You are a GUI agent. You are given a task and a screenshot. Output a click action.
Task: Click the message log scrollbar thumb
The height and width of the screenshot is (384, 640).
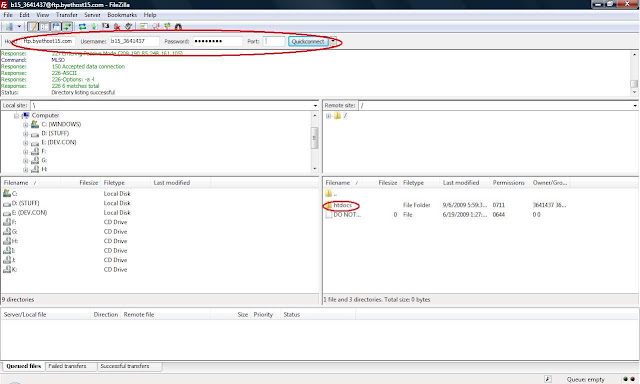[634, 84]
